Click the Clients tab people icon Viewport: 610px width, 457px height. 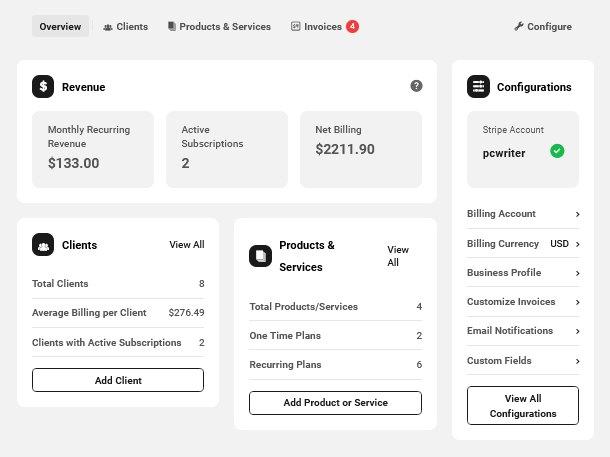point(108,27)
